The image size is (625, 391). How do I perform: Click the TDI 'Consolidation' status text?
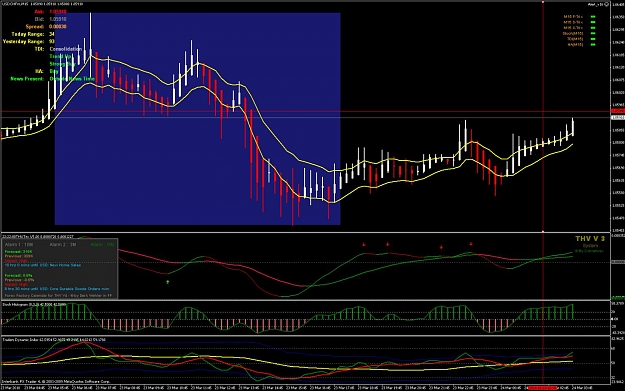pyautogui.click(x=65, y=49)
